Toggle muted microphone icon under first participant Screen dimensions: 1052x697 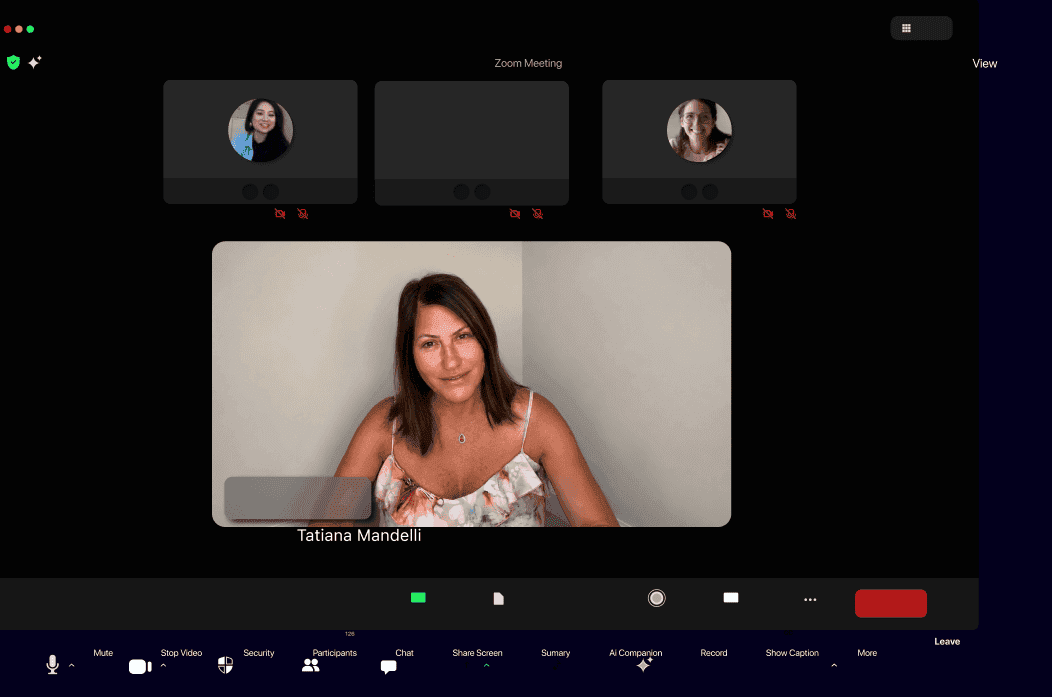[303, 214]
